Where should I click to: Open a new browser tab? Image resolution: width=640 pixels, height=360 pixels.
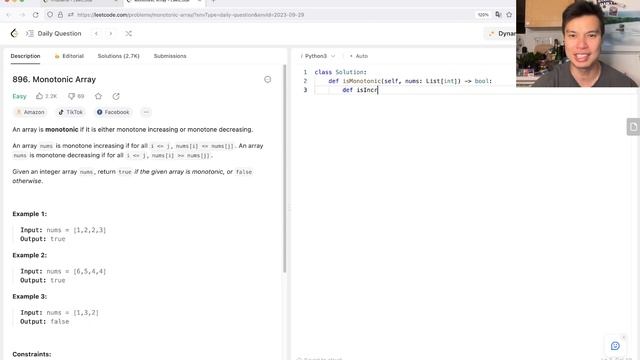(x=213, y=2)
